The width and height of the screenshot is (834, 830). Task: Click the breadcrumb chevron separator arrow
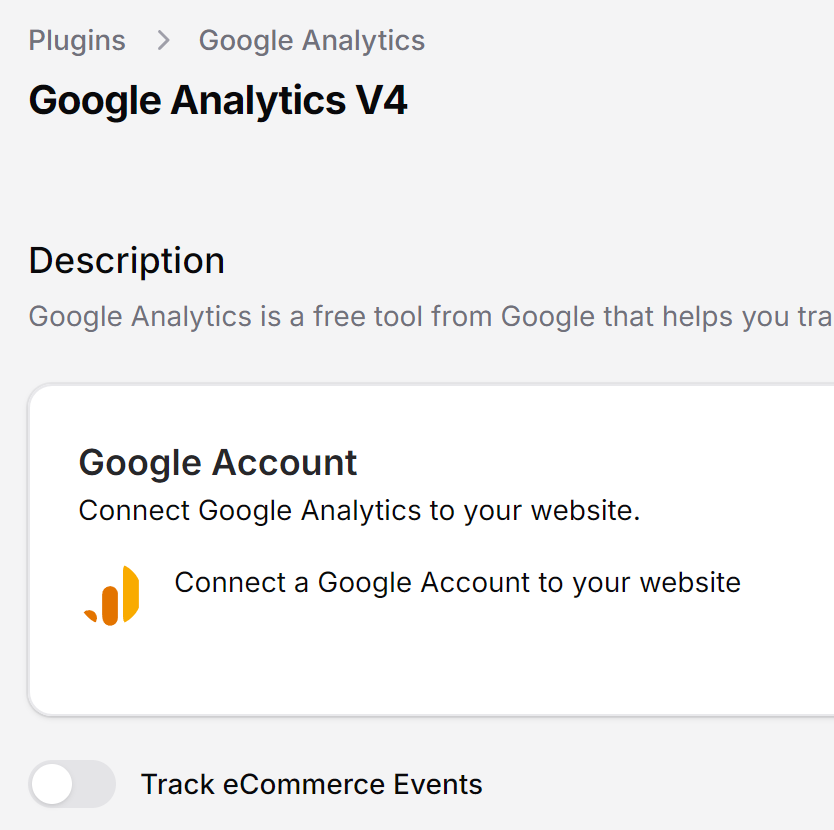tap(162, 41)
